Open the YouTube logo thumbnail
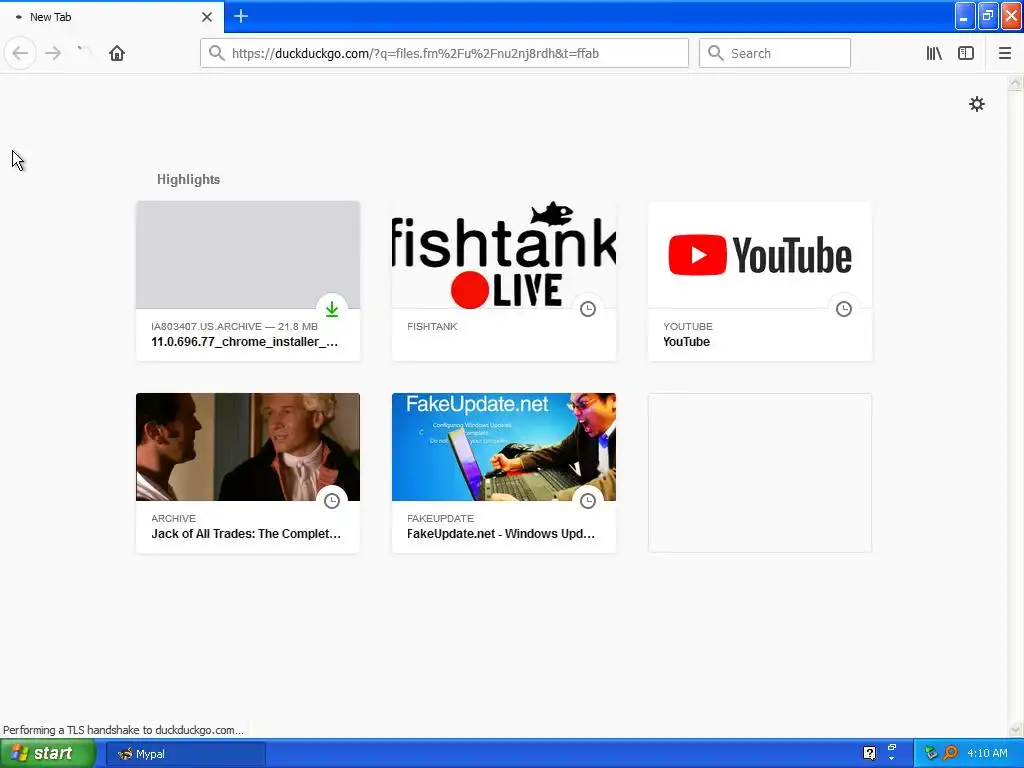This screenshot has height=768, width=1024. coord(760,255)
